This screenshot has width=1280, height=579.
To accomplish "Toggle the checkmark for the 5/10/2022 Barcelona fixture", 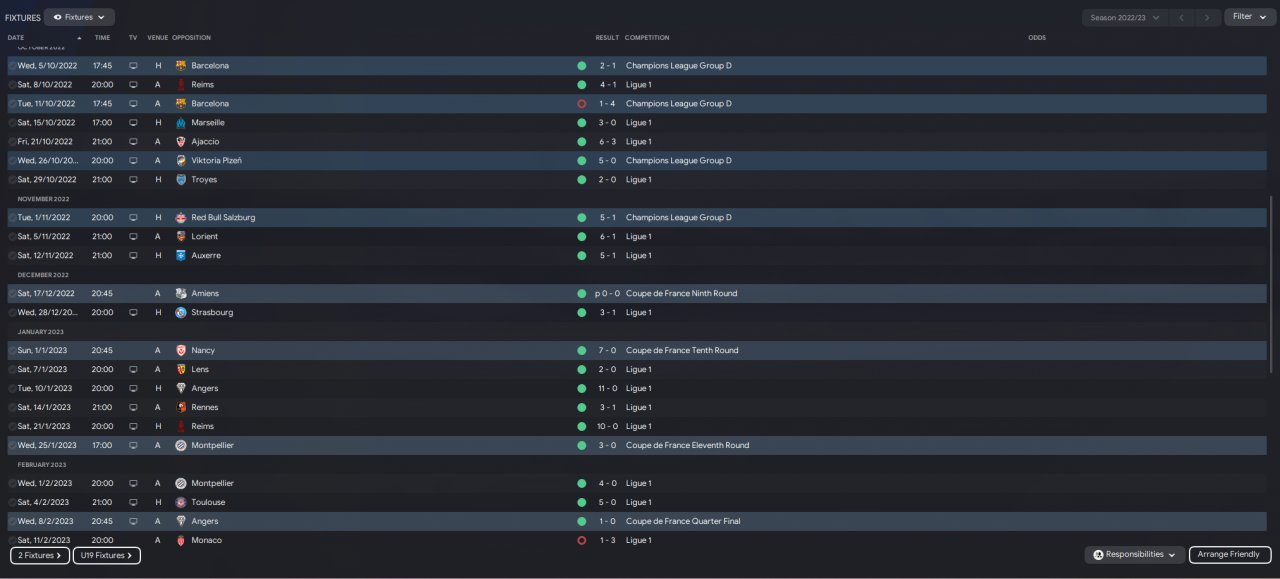I will pyautogui.click(x=12, y=66).
